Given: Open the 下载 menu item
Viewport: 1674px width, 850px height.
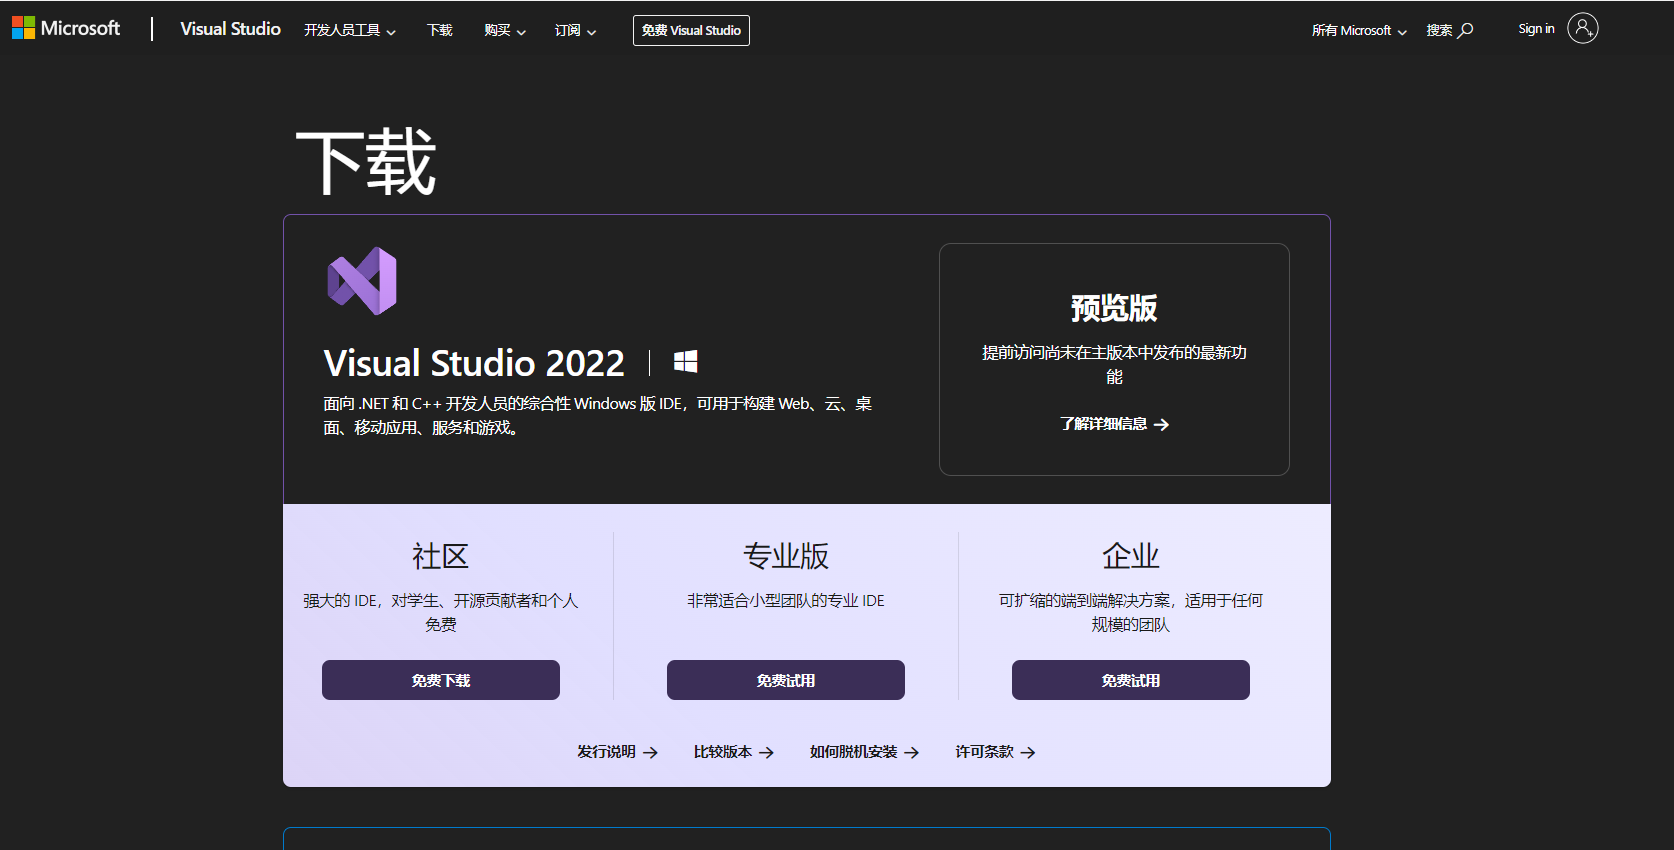Looking at the screenshot, I should coord(440,30).
